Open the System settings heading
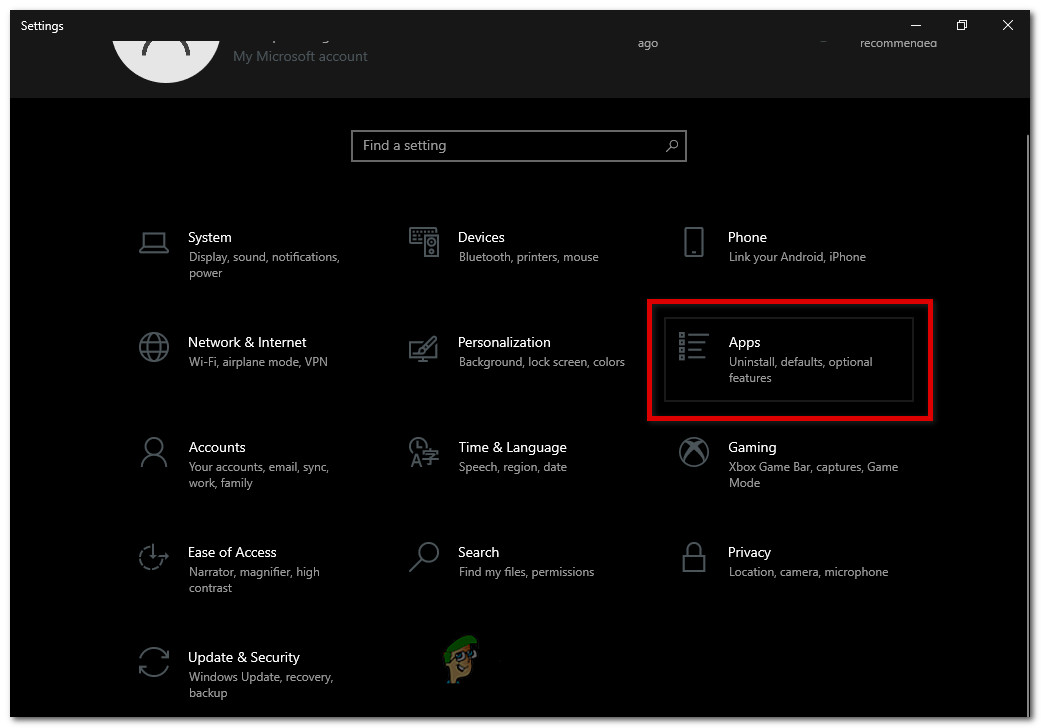This screenshot has height=728, width=1041. point(210,237)
